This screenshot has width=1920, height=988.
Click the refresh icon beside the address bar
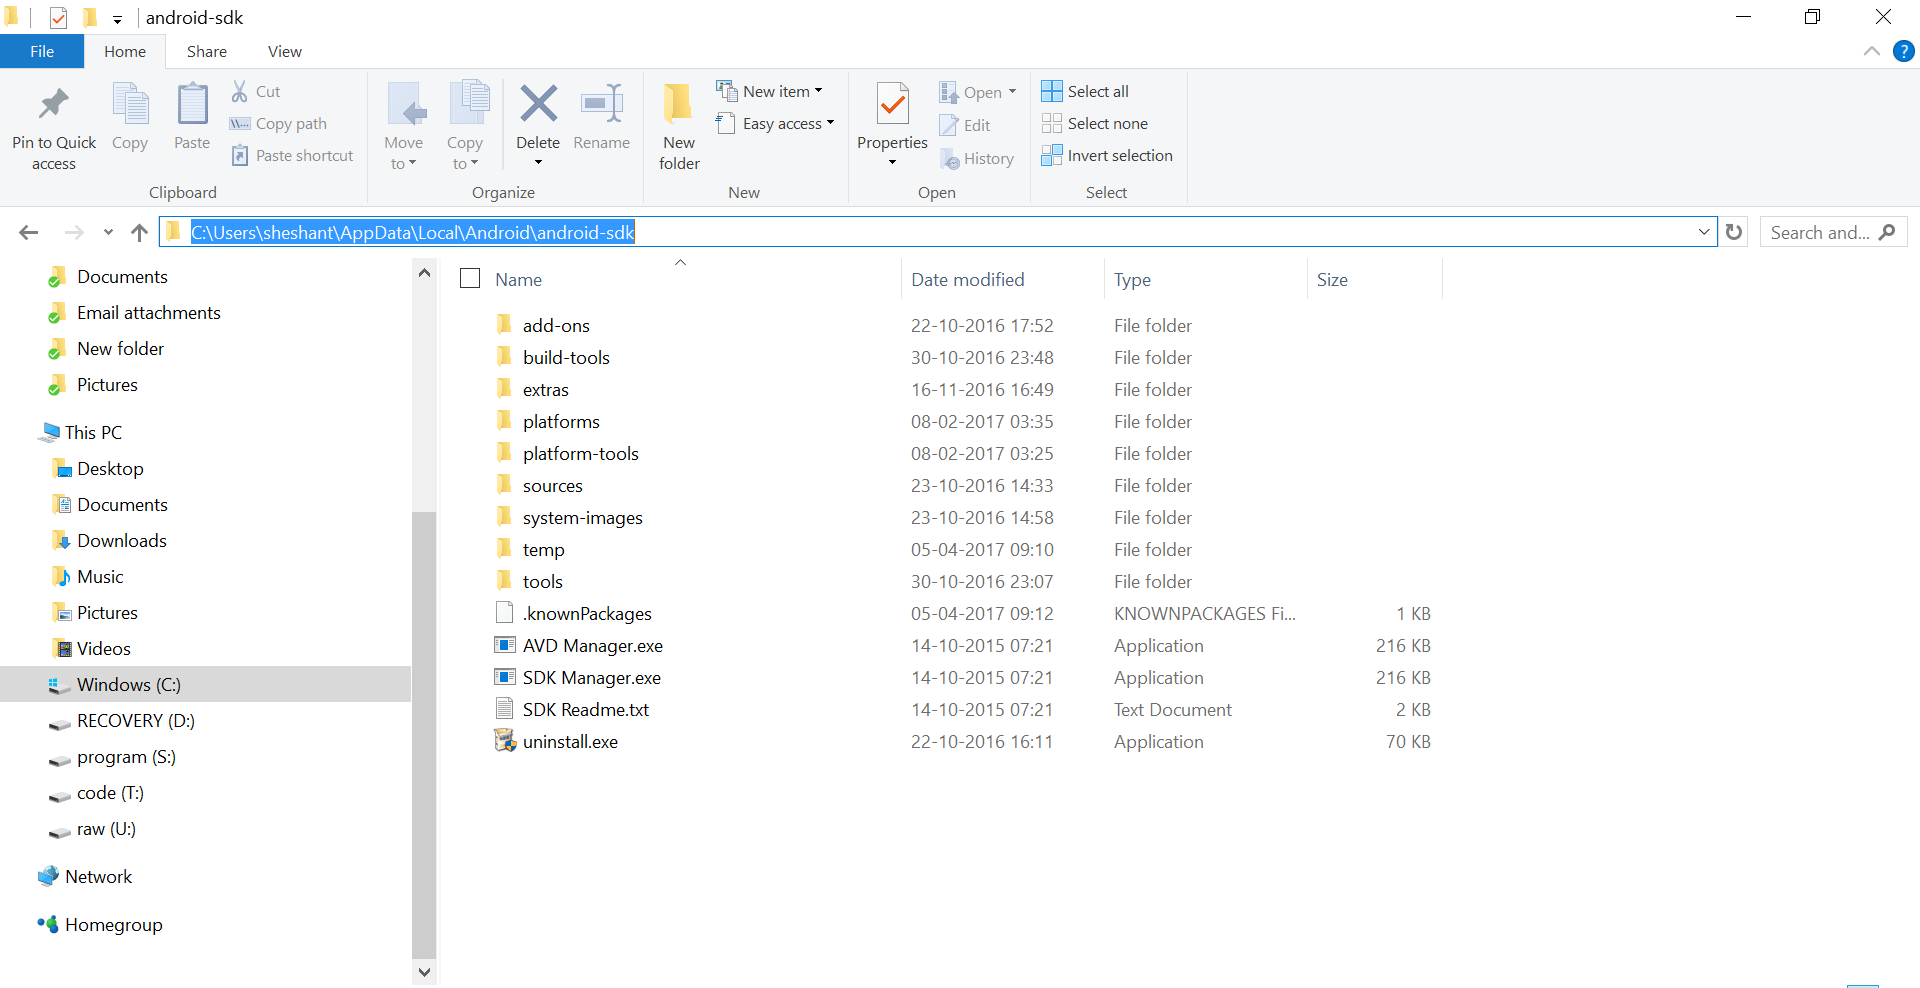1734,232
